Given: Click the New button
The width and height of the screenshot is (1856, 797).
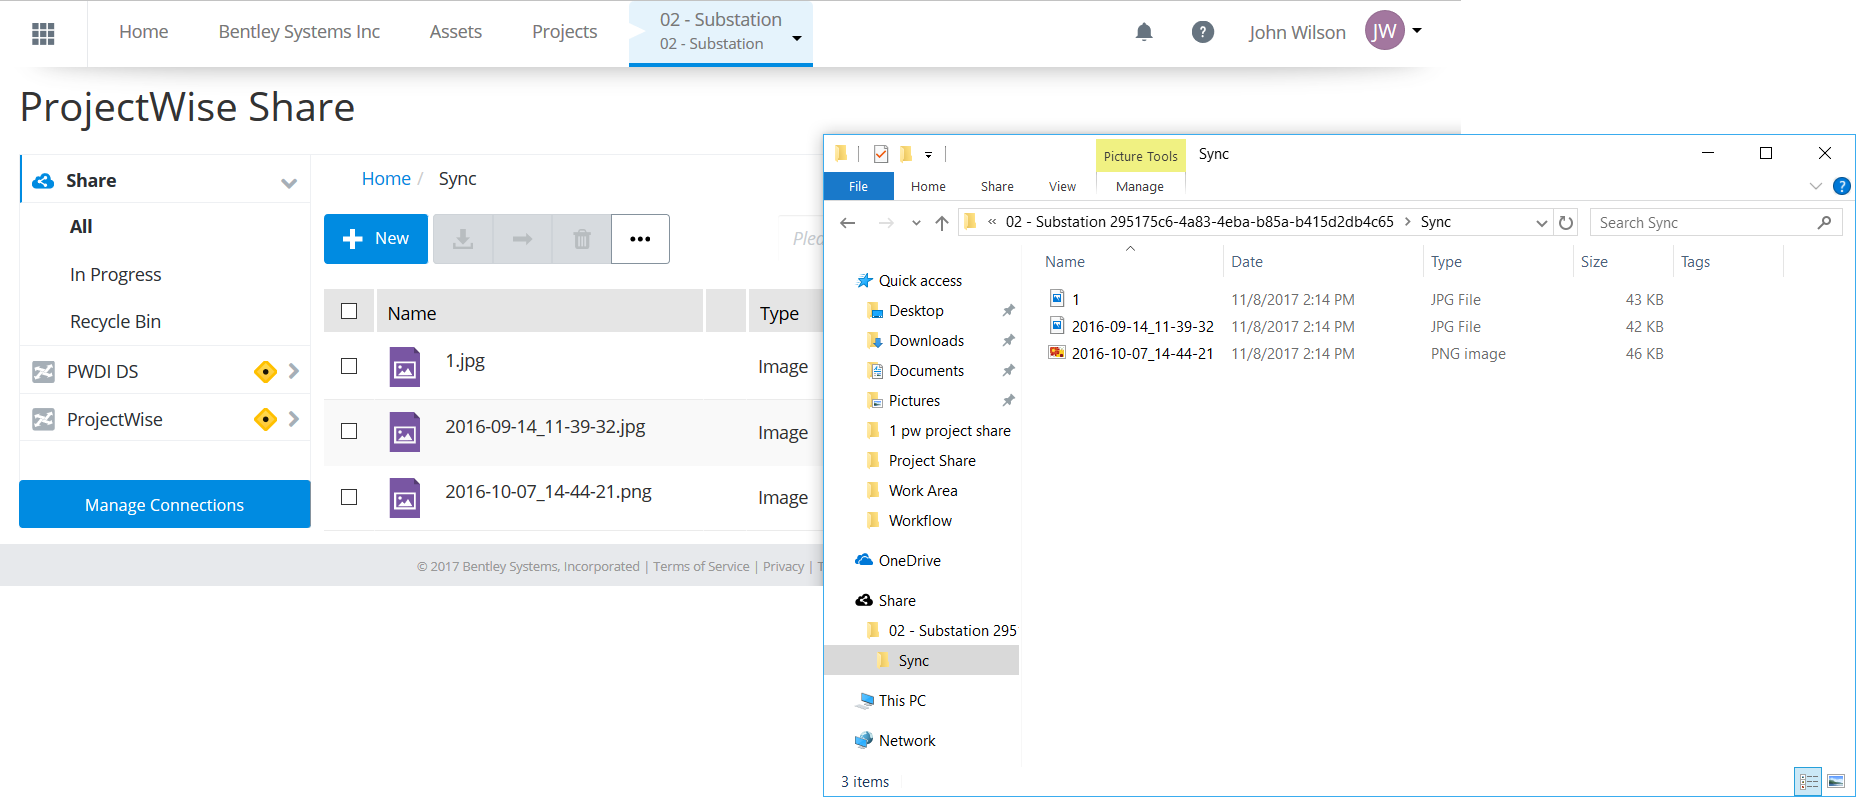Looking at the screenshot, I should tap(376, 239).
